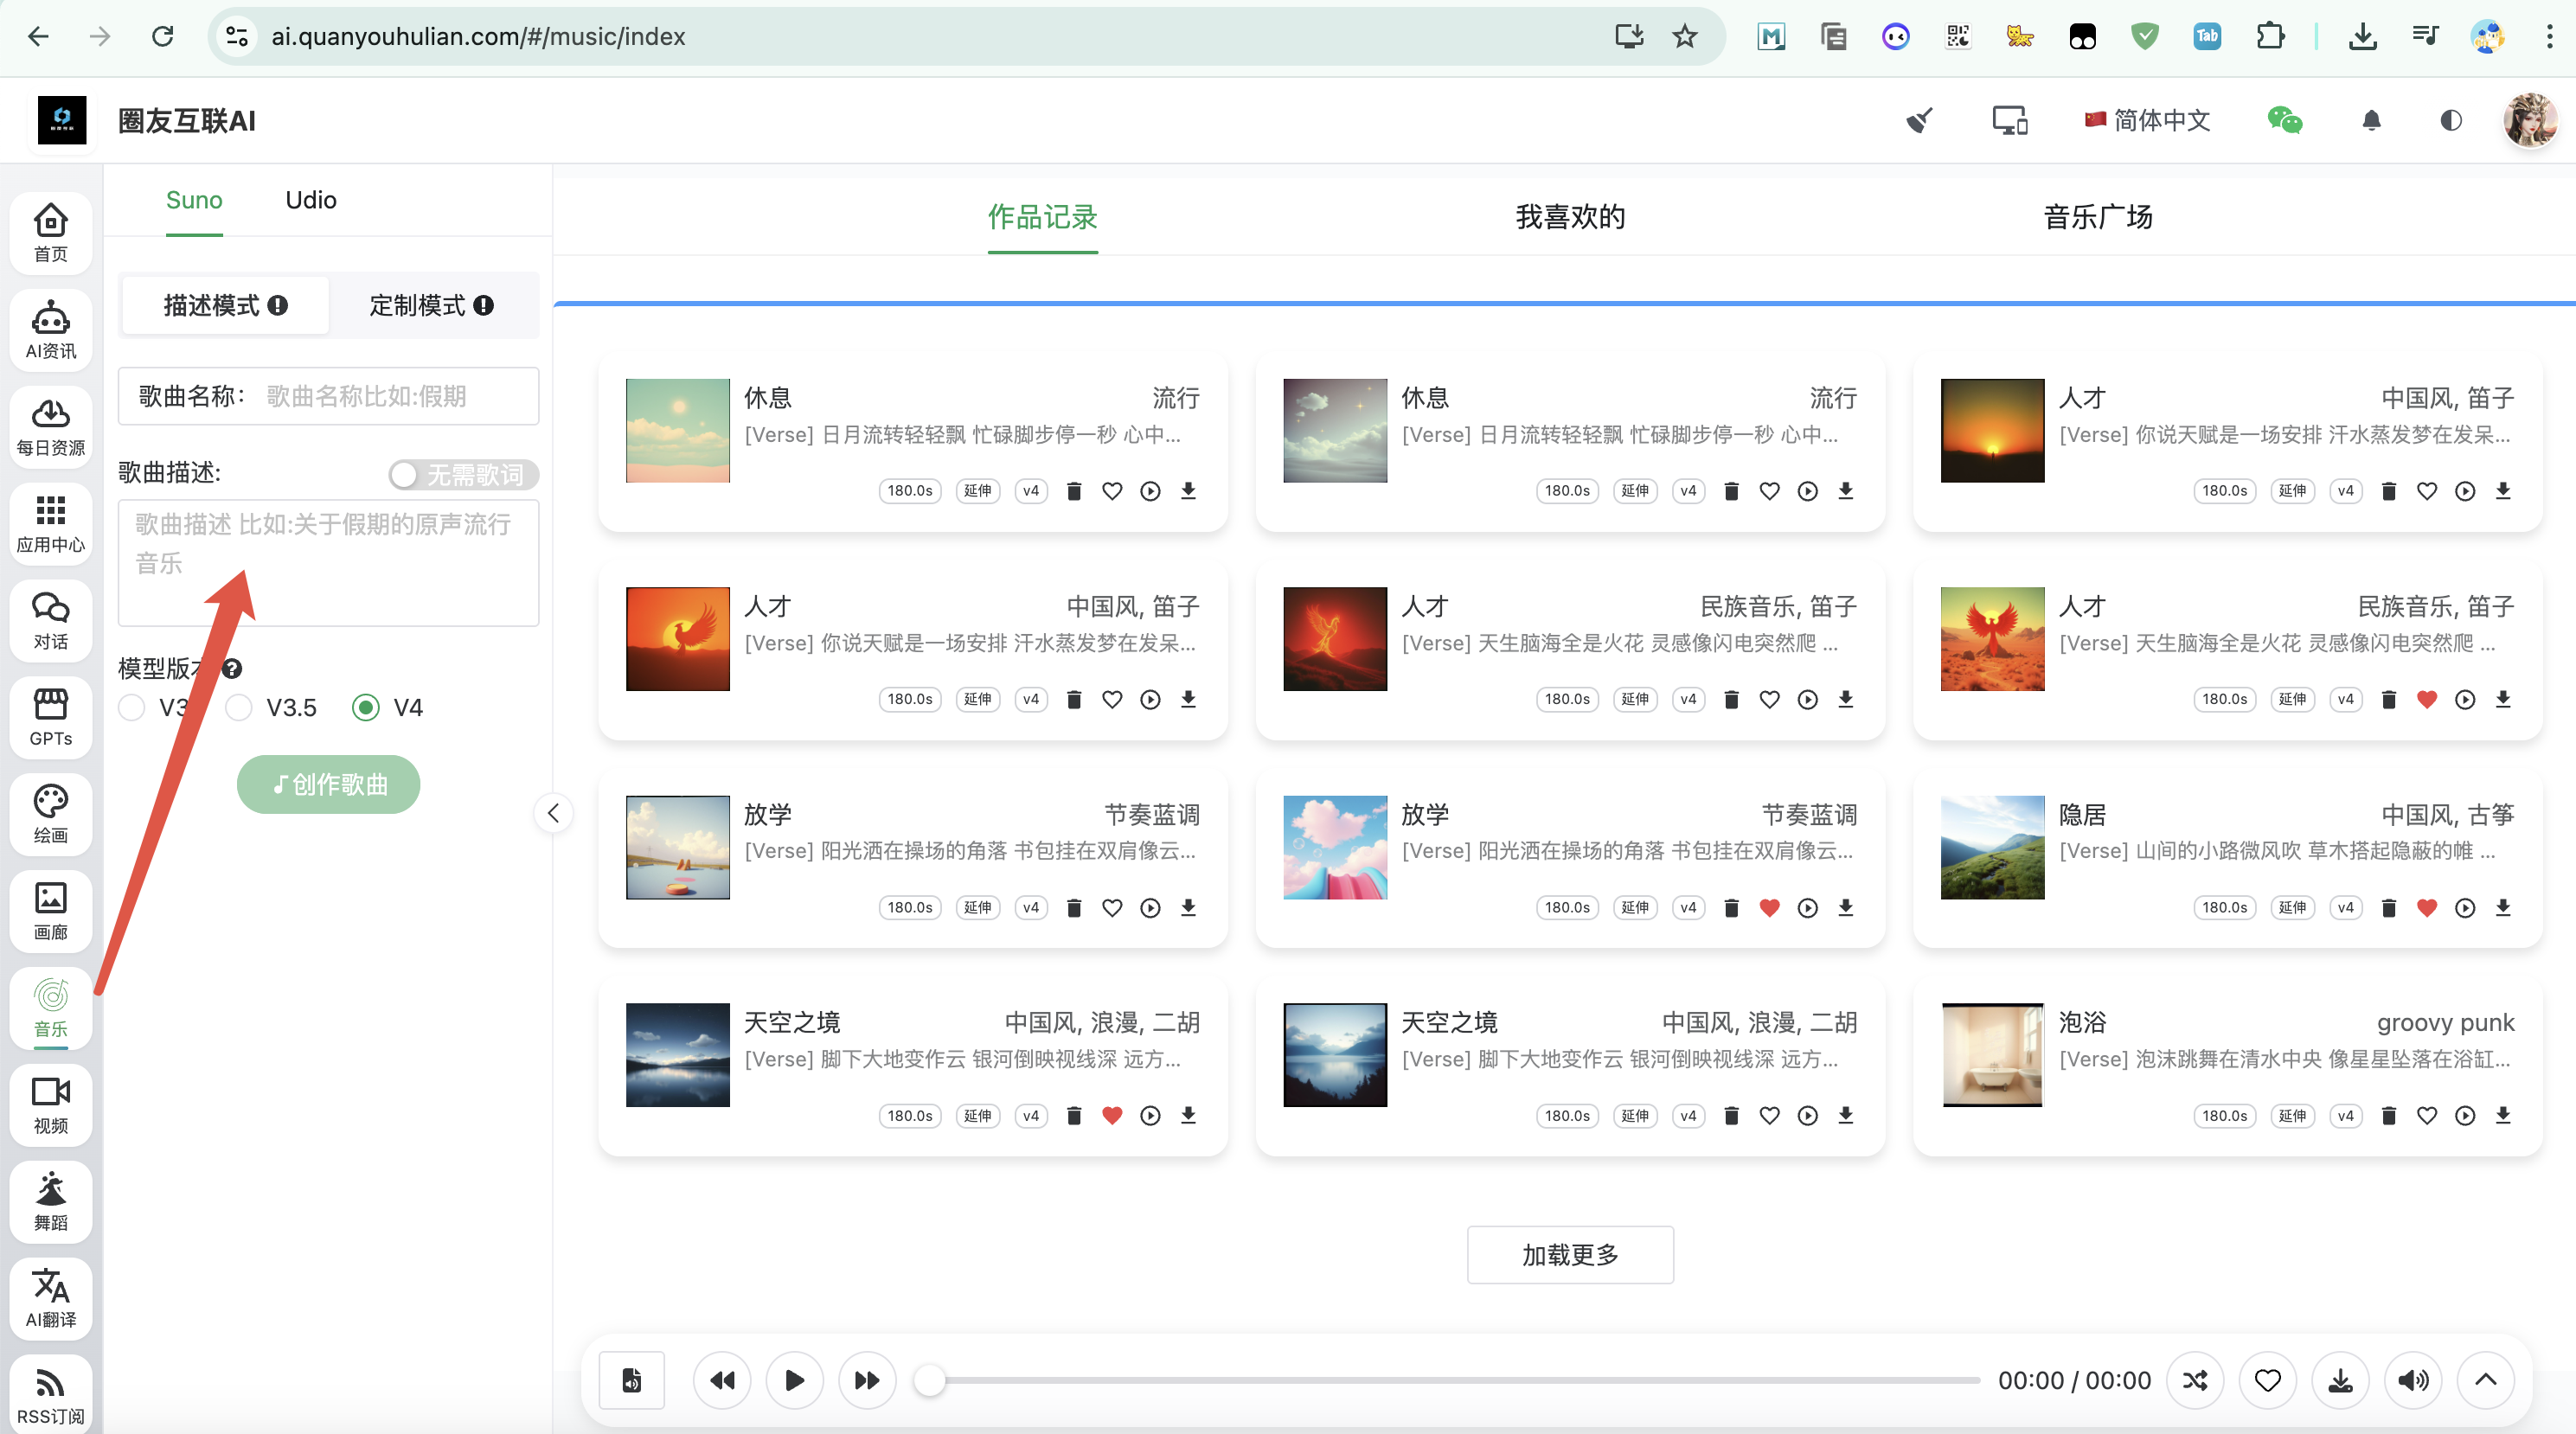Click in the 歌曲描述 text area
This screenshot has width=2576, height=1434.
pyautogui.click(x=328, y=563)
